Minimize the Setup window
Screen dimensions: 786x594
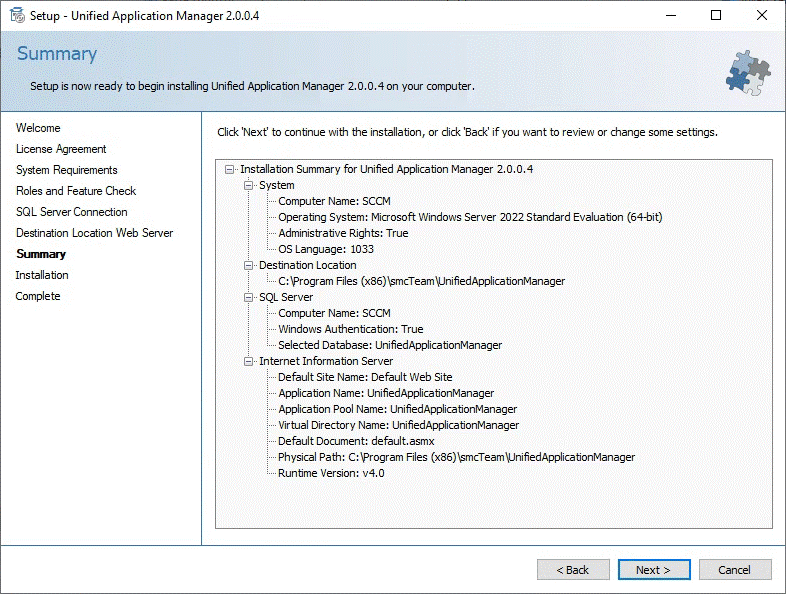671,16
